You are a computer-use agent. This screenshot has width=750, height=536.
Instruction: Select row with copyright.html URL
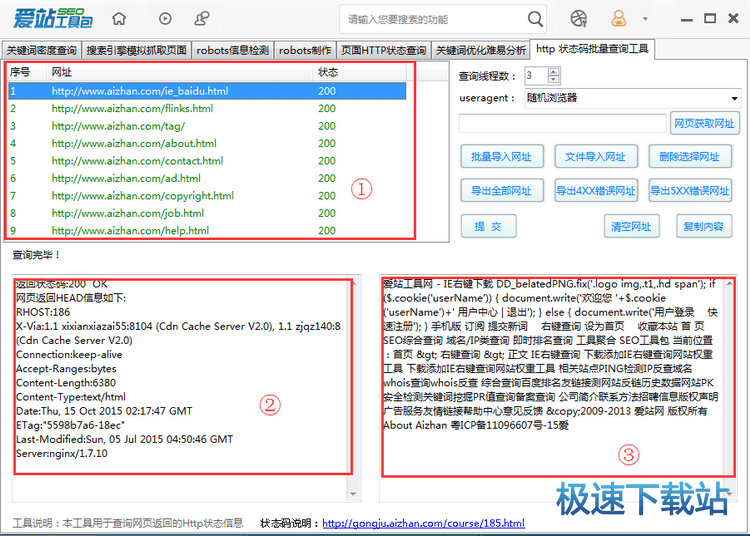tap(207, 196)
